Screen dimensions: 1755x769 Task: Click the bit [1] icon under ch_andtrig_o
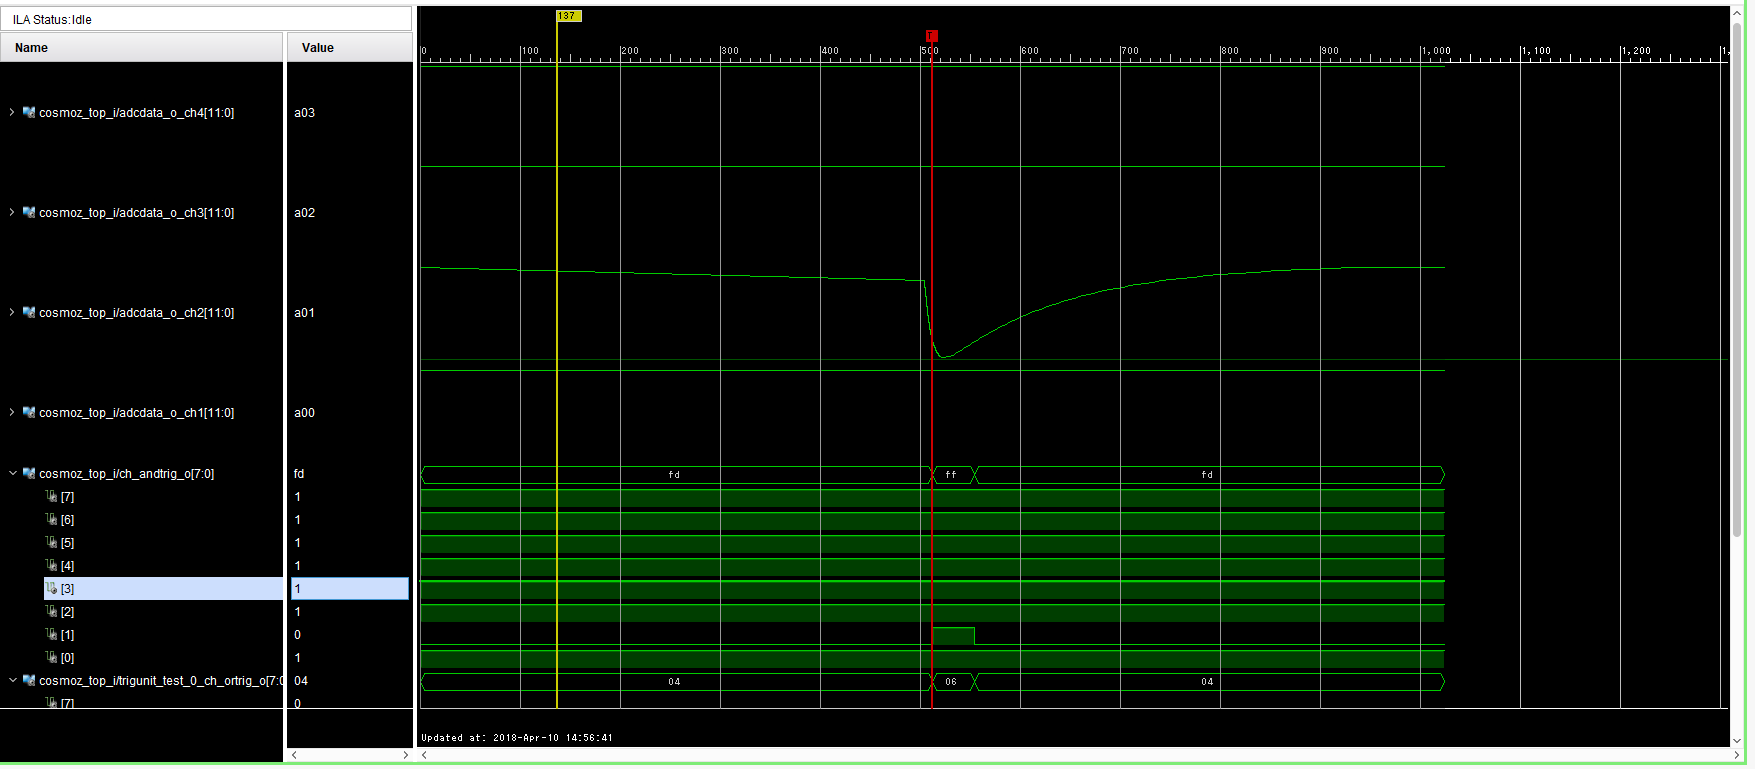[x=51, y=635]
